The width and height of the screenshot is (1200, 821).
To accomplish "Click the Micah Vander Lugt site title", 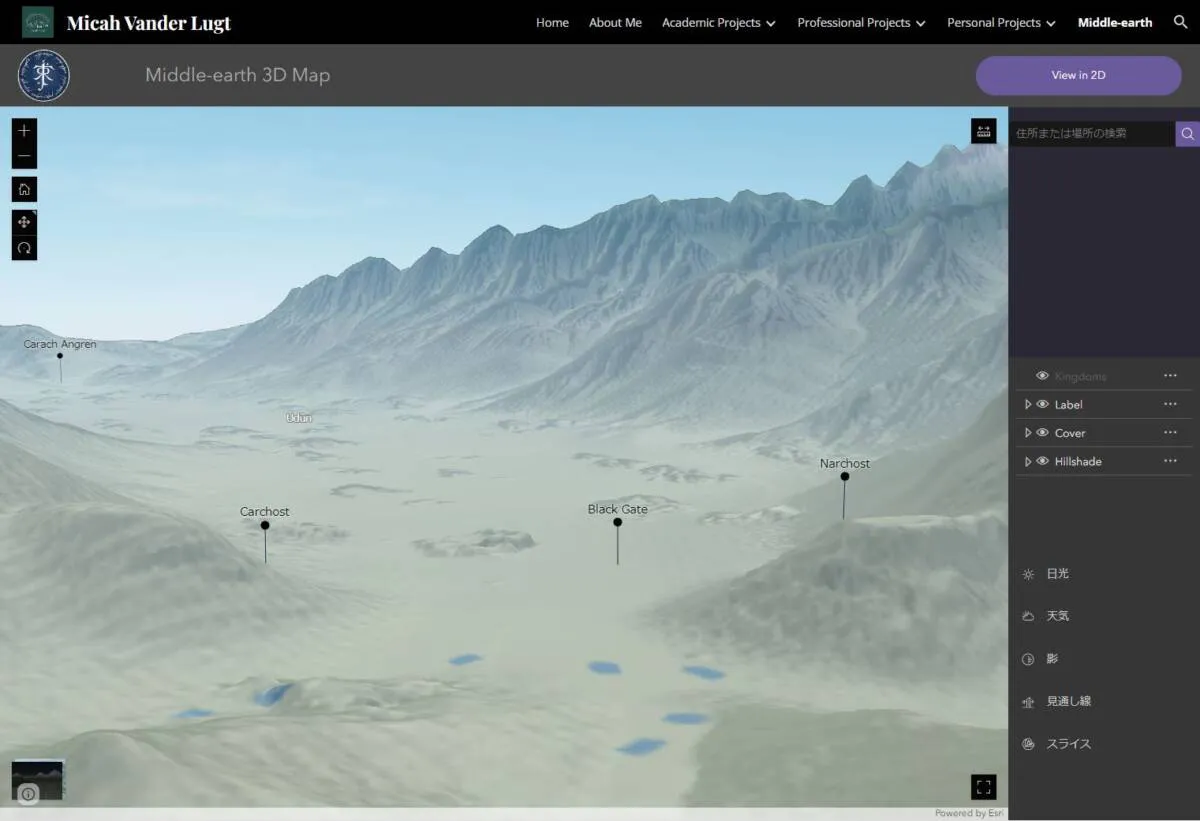I will coord(148,23).
